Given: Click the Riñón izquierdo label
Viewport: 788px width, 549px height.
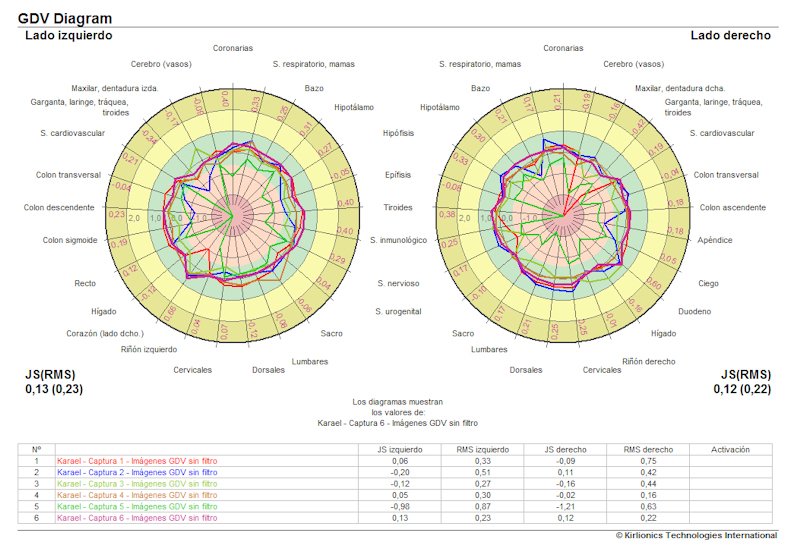Looking at the screenshot, I should point(148,349).
